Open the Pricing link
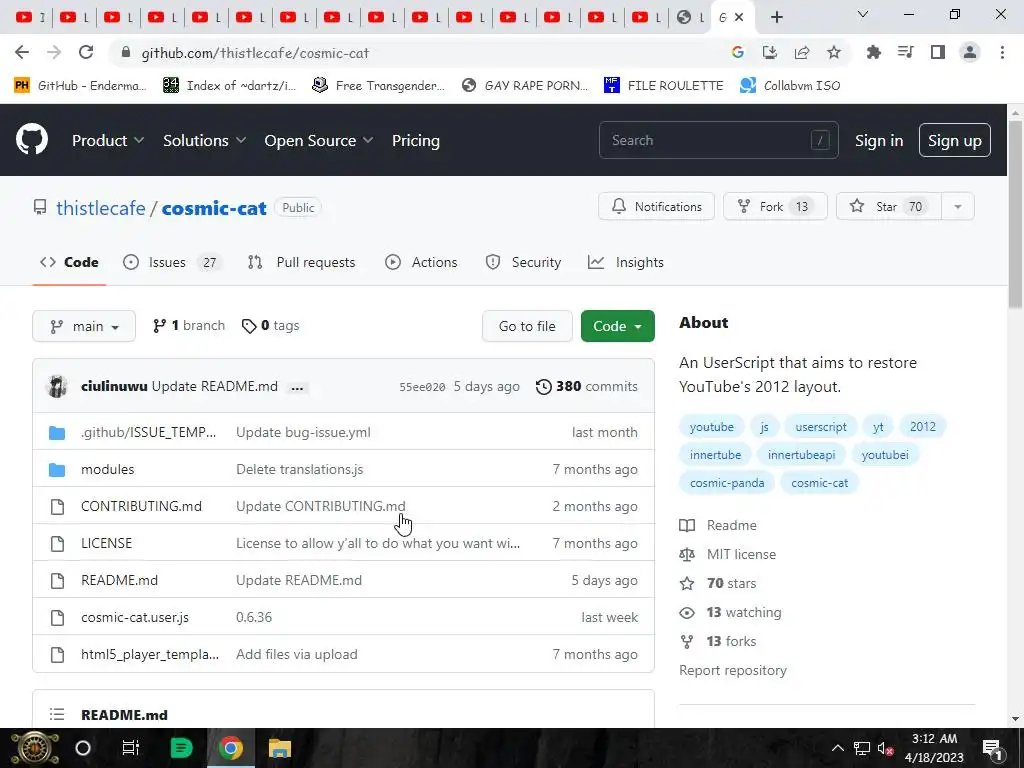Screen dimensions: 1024x768 click(415, 140)
